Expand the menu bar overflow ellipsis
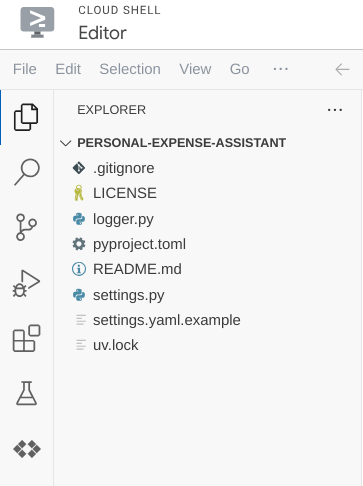The image size is (363, 486). (281, 69)
